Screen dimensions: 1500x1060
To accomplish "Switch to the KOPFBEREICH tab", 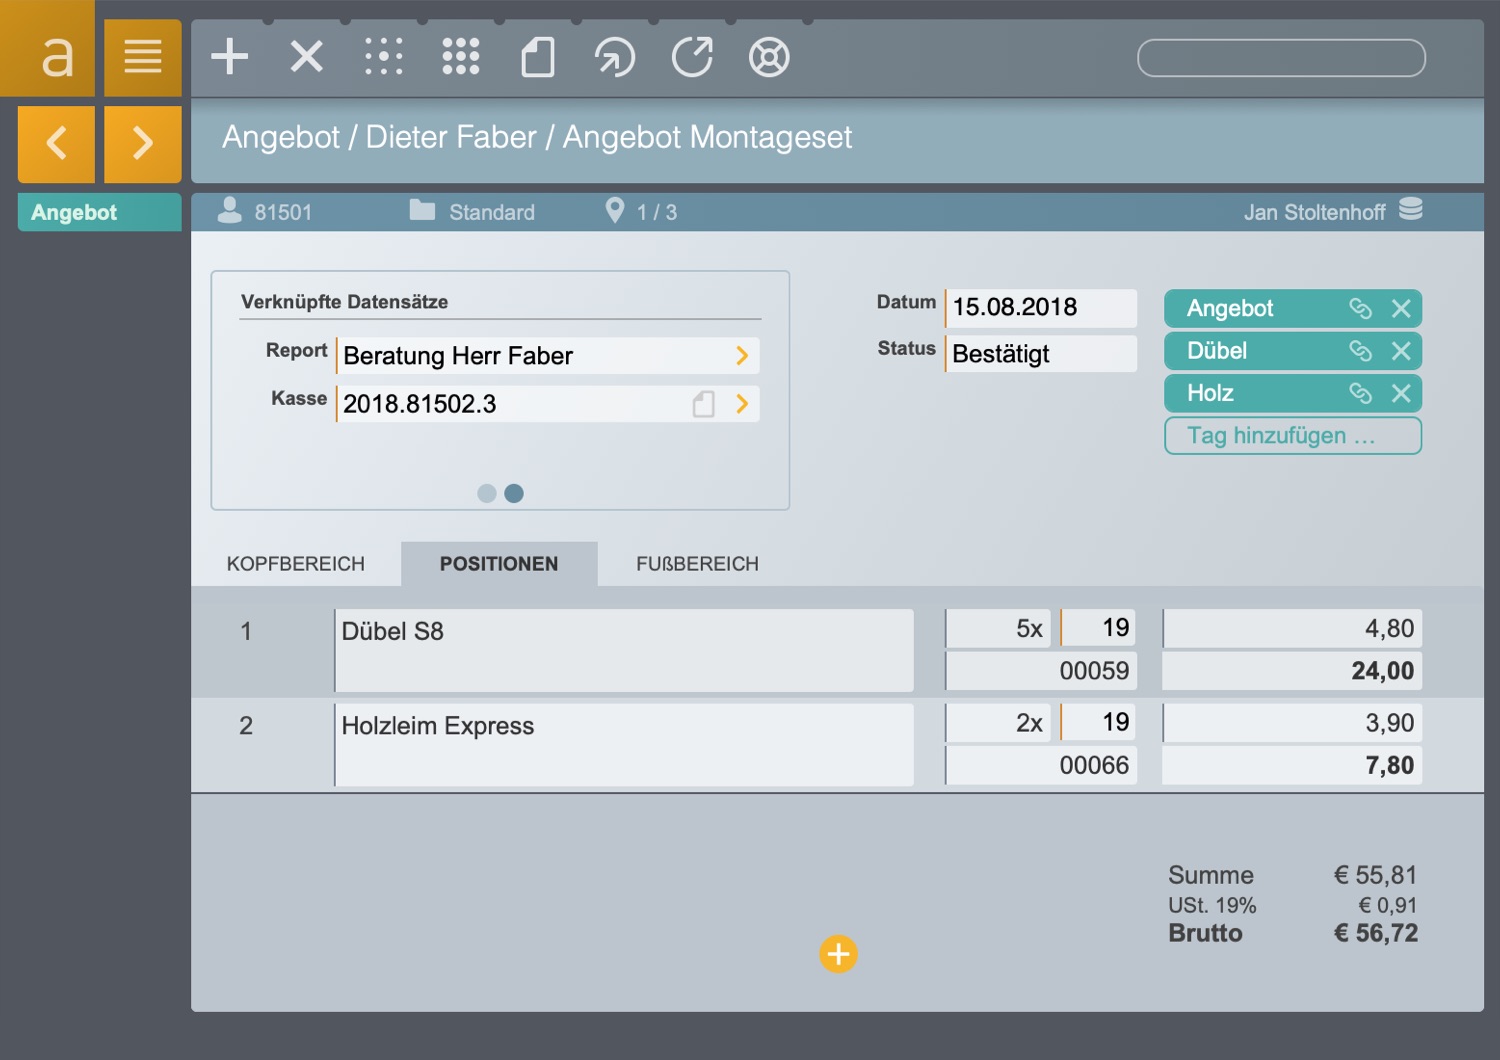I will pyautogui.click(x=296, y=564).
